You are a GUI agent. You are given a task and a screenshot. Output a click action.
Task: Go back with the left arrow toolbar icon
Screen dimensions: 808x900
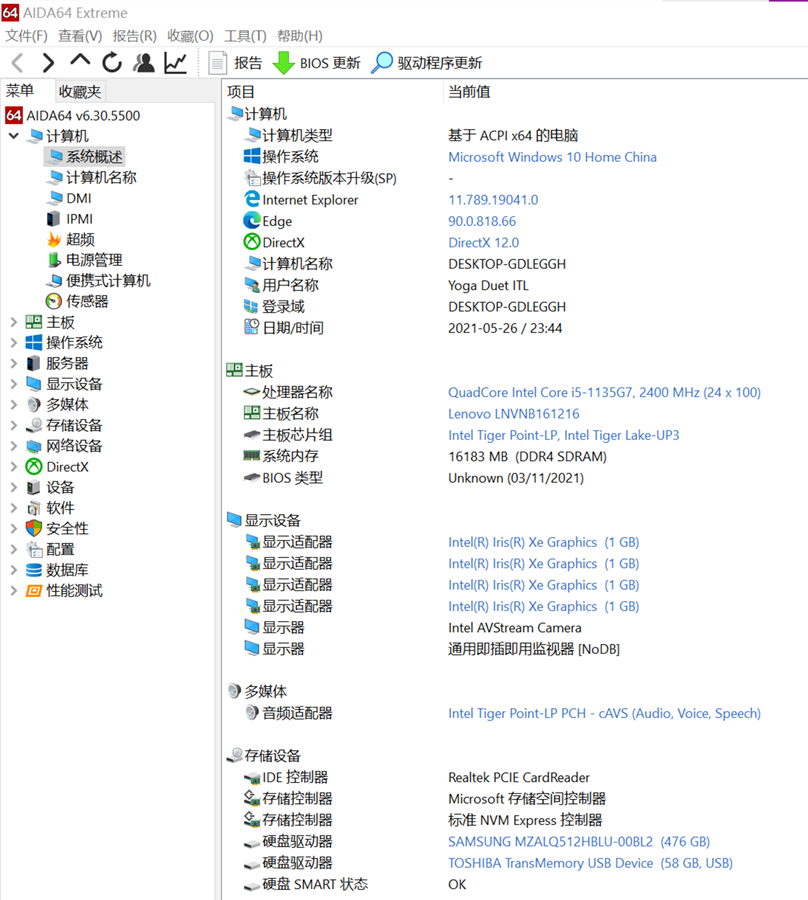pyautogui.click(x=18, y=63)
